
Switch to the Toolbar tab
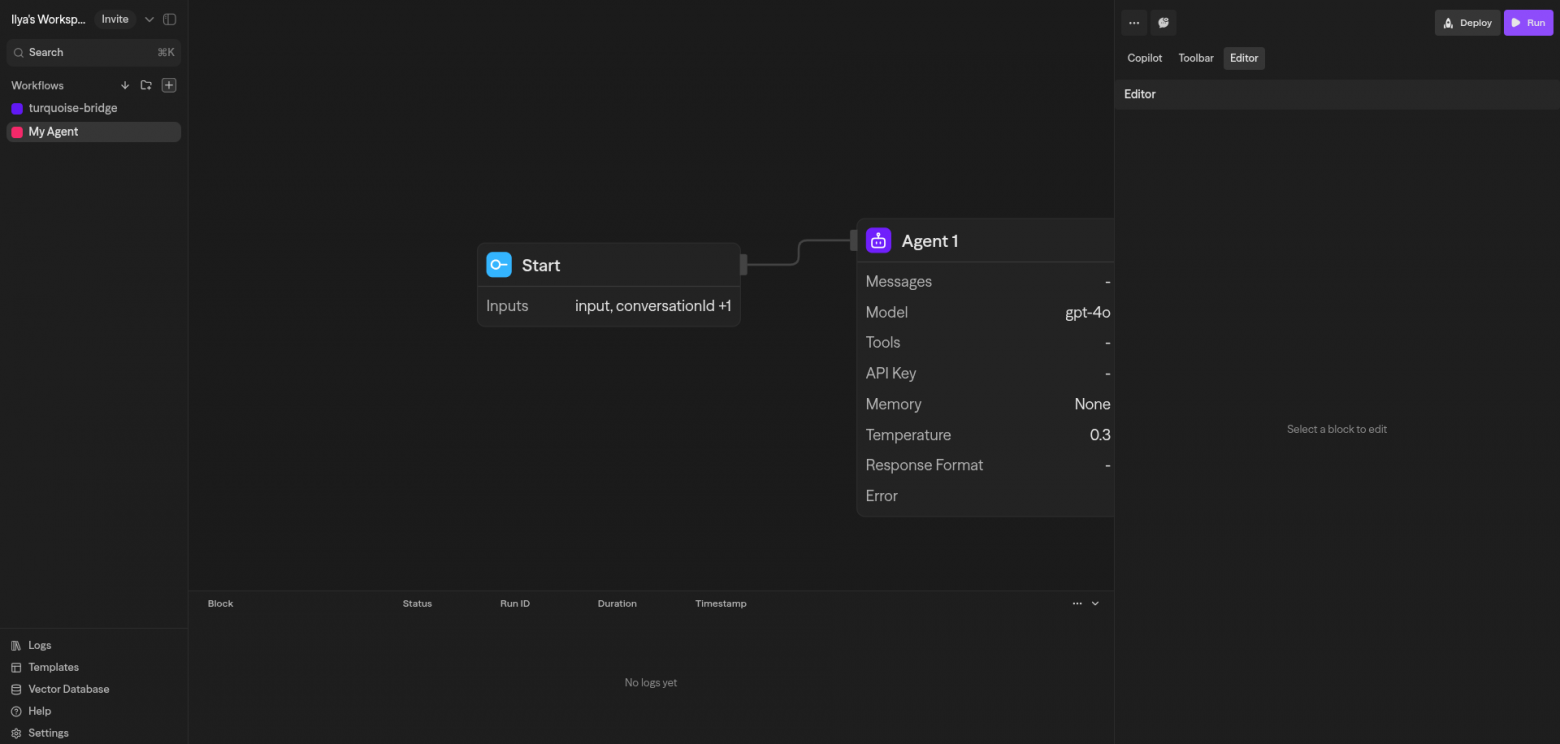pos(1195,58)
